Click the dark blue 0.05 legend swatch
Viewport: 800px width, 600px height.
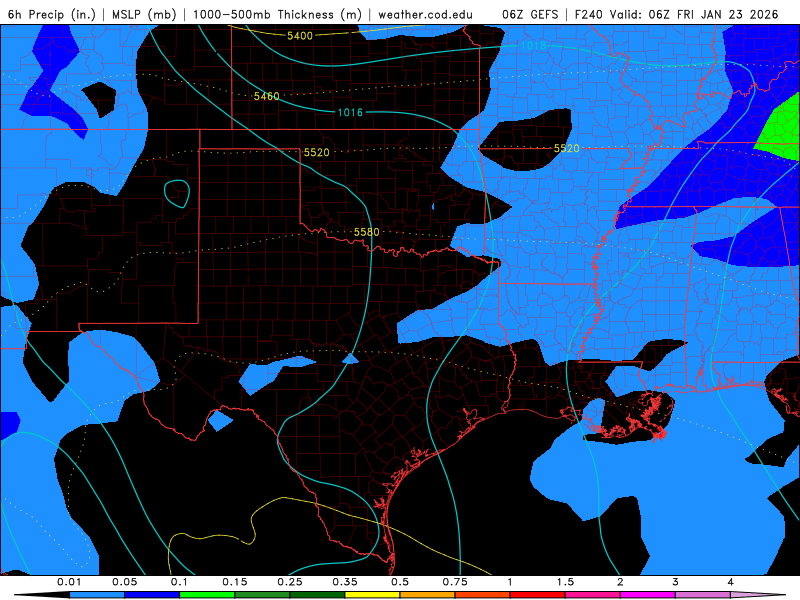click(152, 595)
